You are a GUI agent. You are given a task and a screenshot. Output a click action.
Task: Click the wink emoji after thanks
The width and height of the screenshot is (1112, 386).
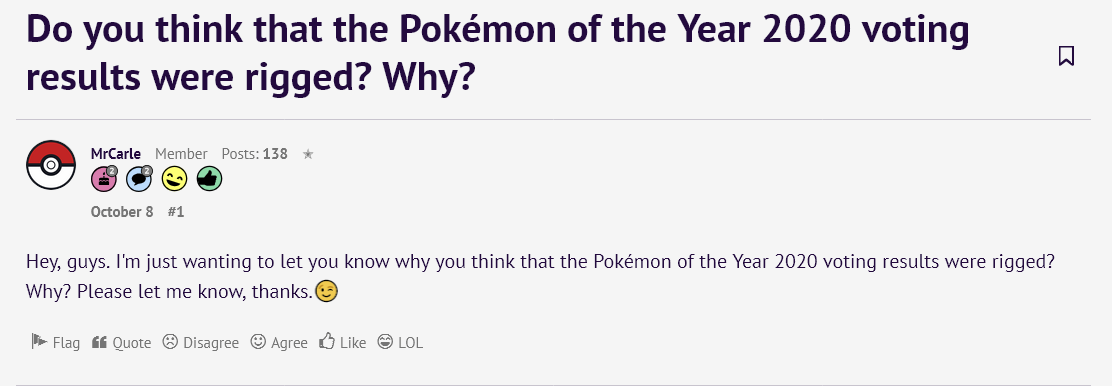(x=326, y=292)
